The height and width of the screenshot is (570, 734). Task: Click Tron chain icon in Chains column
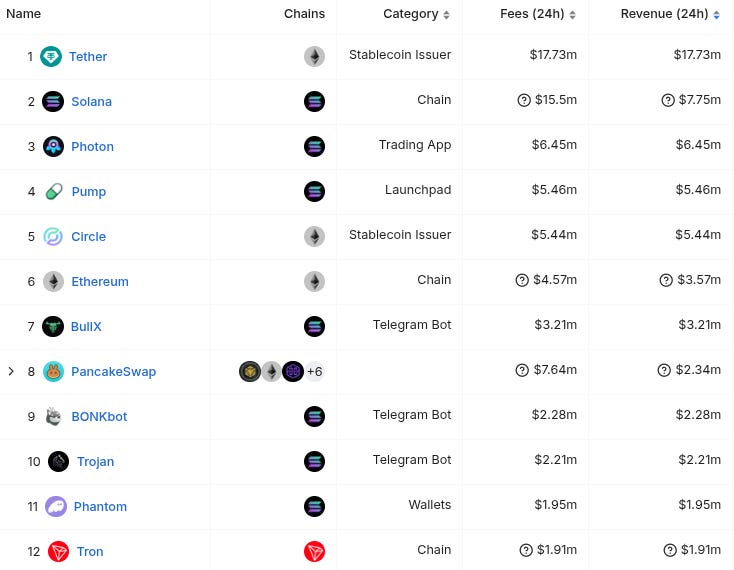(315, 551)
